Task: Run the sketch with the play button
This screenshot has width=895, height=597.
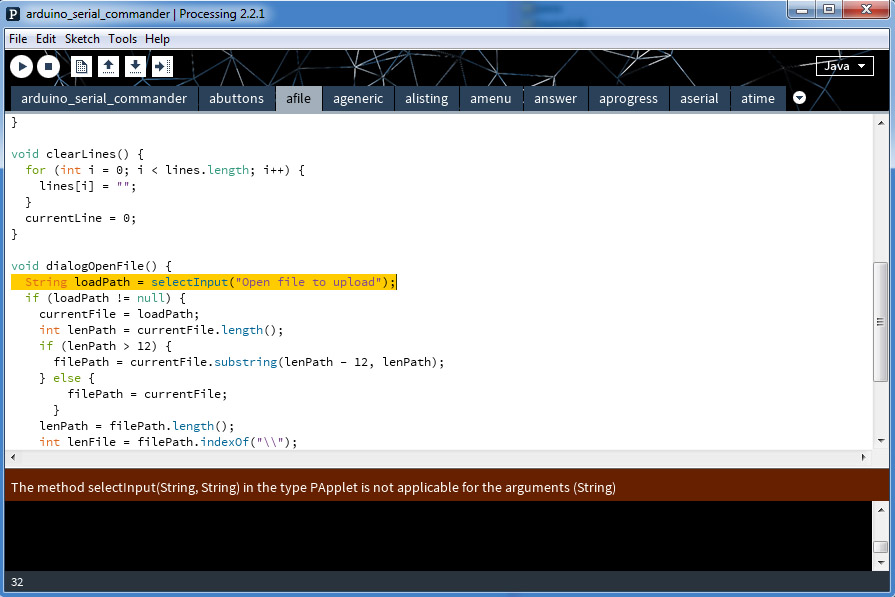Action: [22, 67]
